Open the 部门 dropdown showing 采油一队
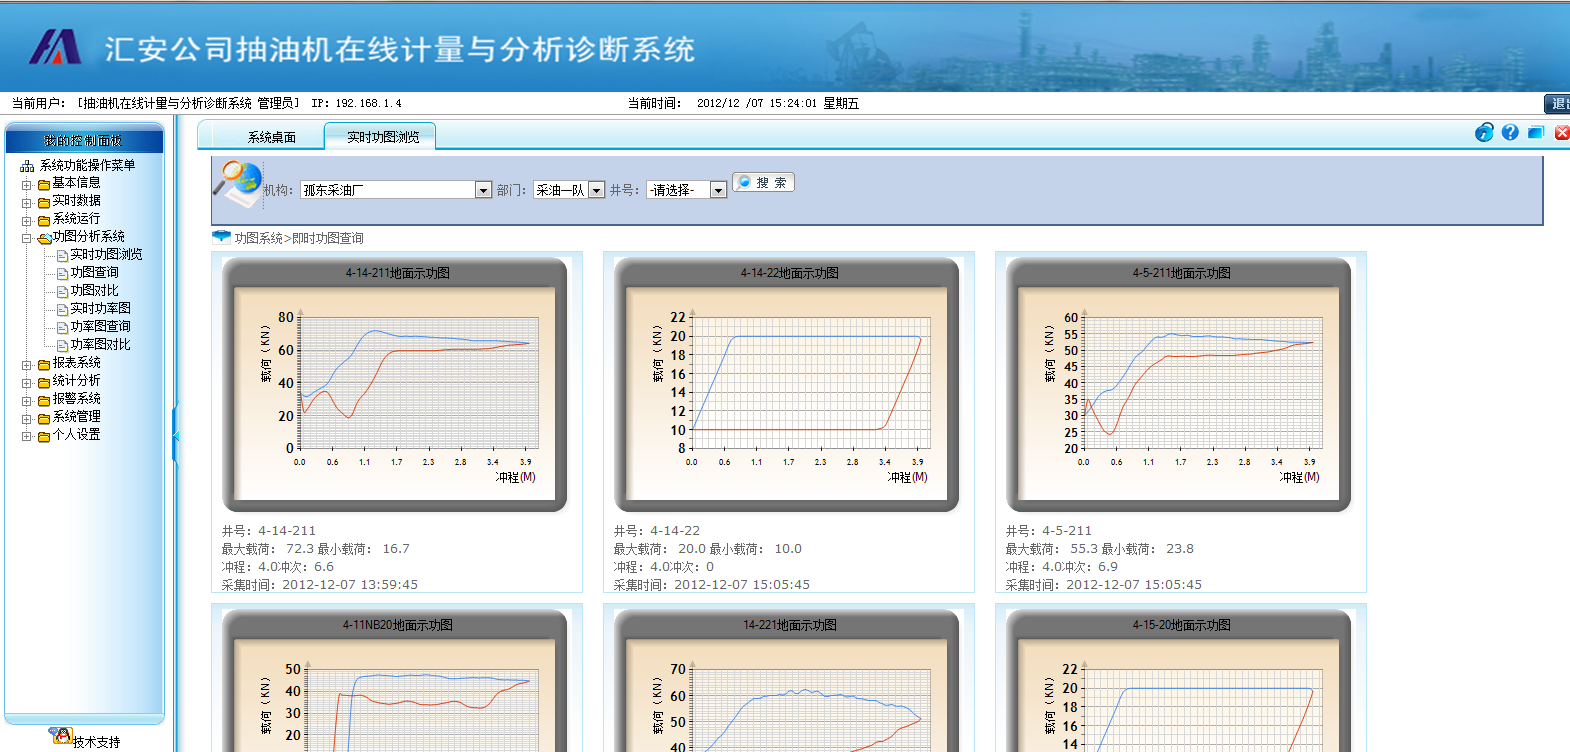The image size is (1570, 752). tap(596, 190)
